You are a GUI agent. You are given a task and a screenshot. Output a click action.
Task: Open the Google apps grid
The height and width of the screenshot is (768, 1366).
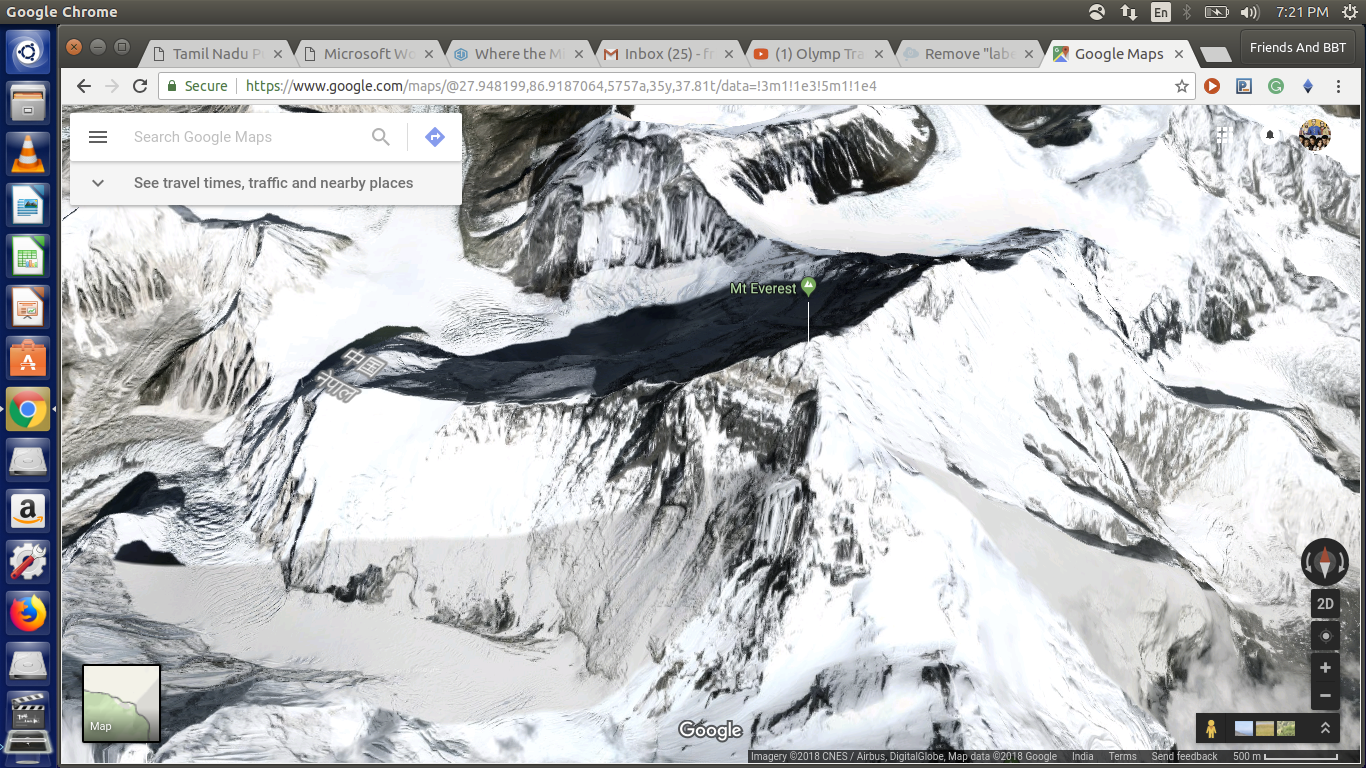(x=1222, y=134)
